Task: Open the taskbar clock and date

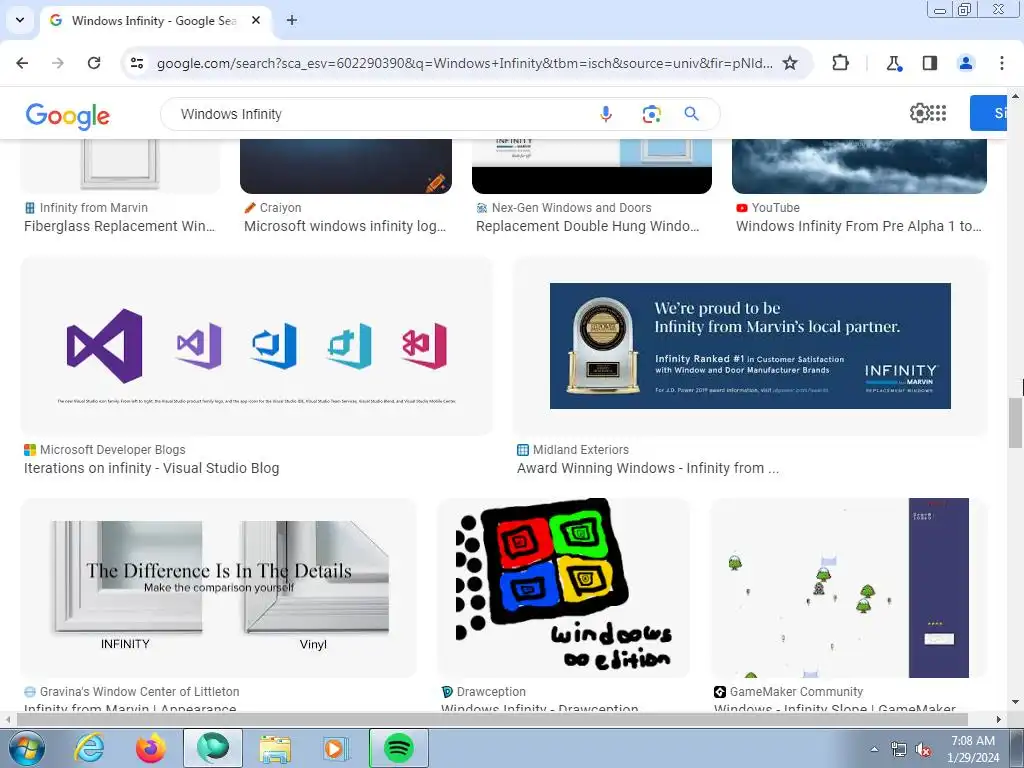Action: 972,749
